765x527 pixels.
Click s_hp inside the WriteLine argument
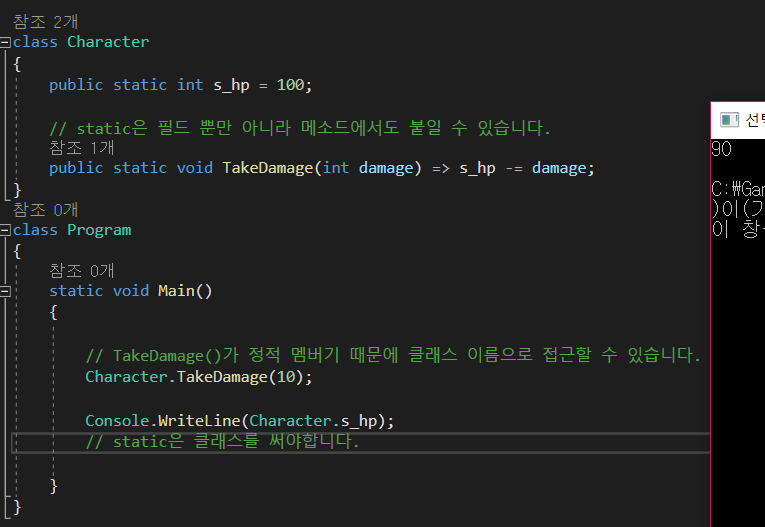click(359, 421)
